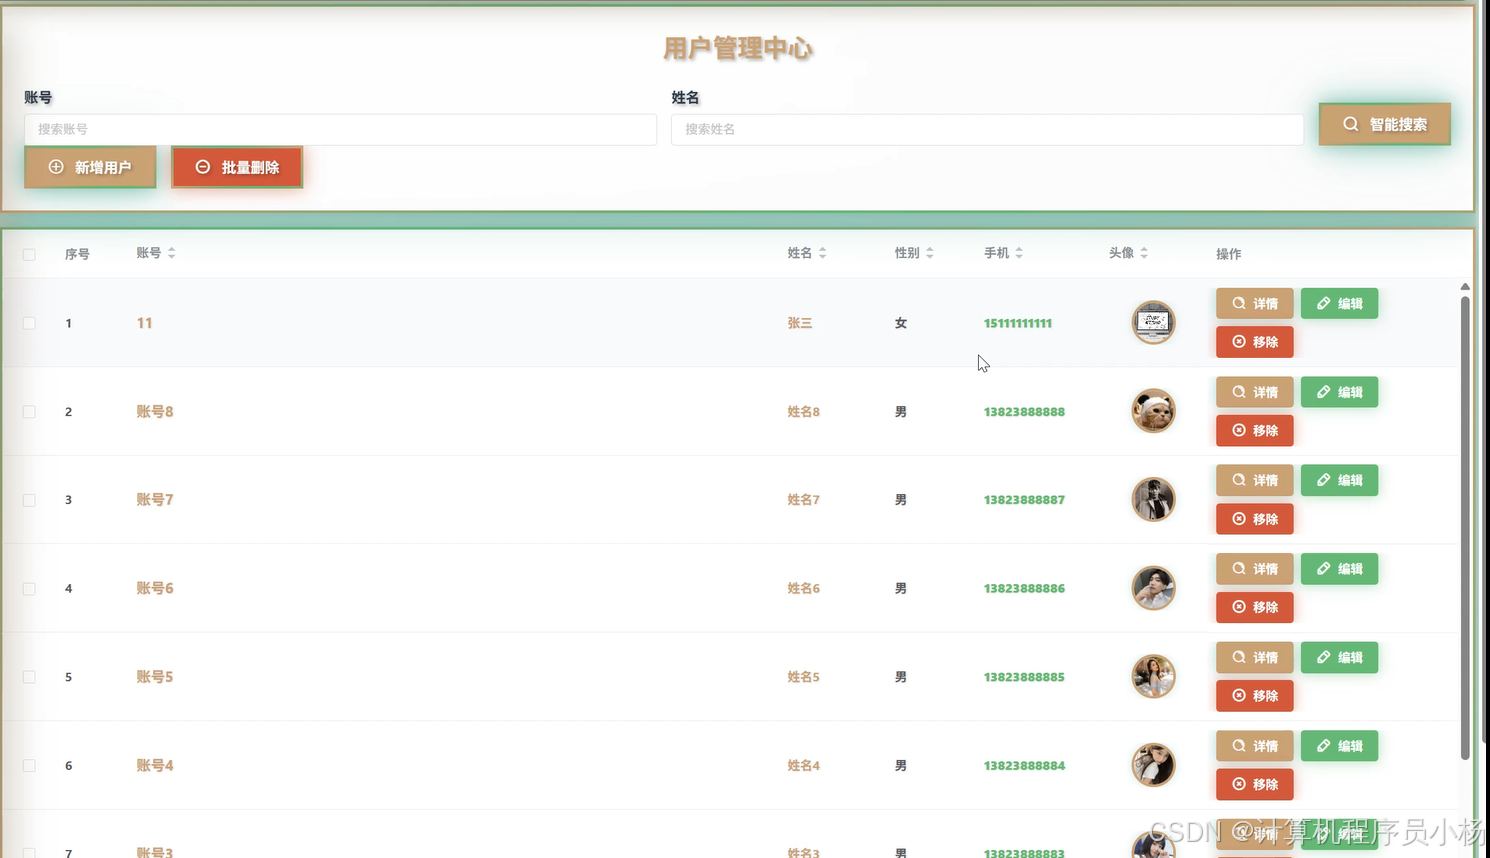Click account value 11 in first row
Image resolution: width=1490 pixels, height=858 pixels.
[x=145, y=323]
